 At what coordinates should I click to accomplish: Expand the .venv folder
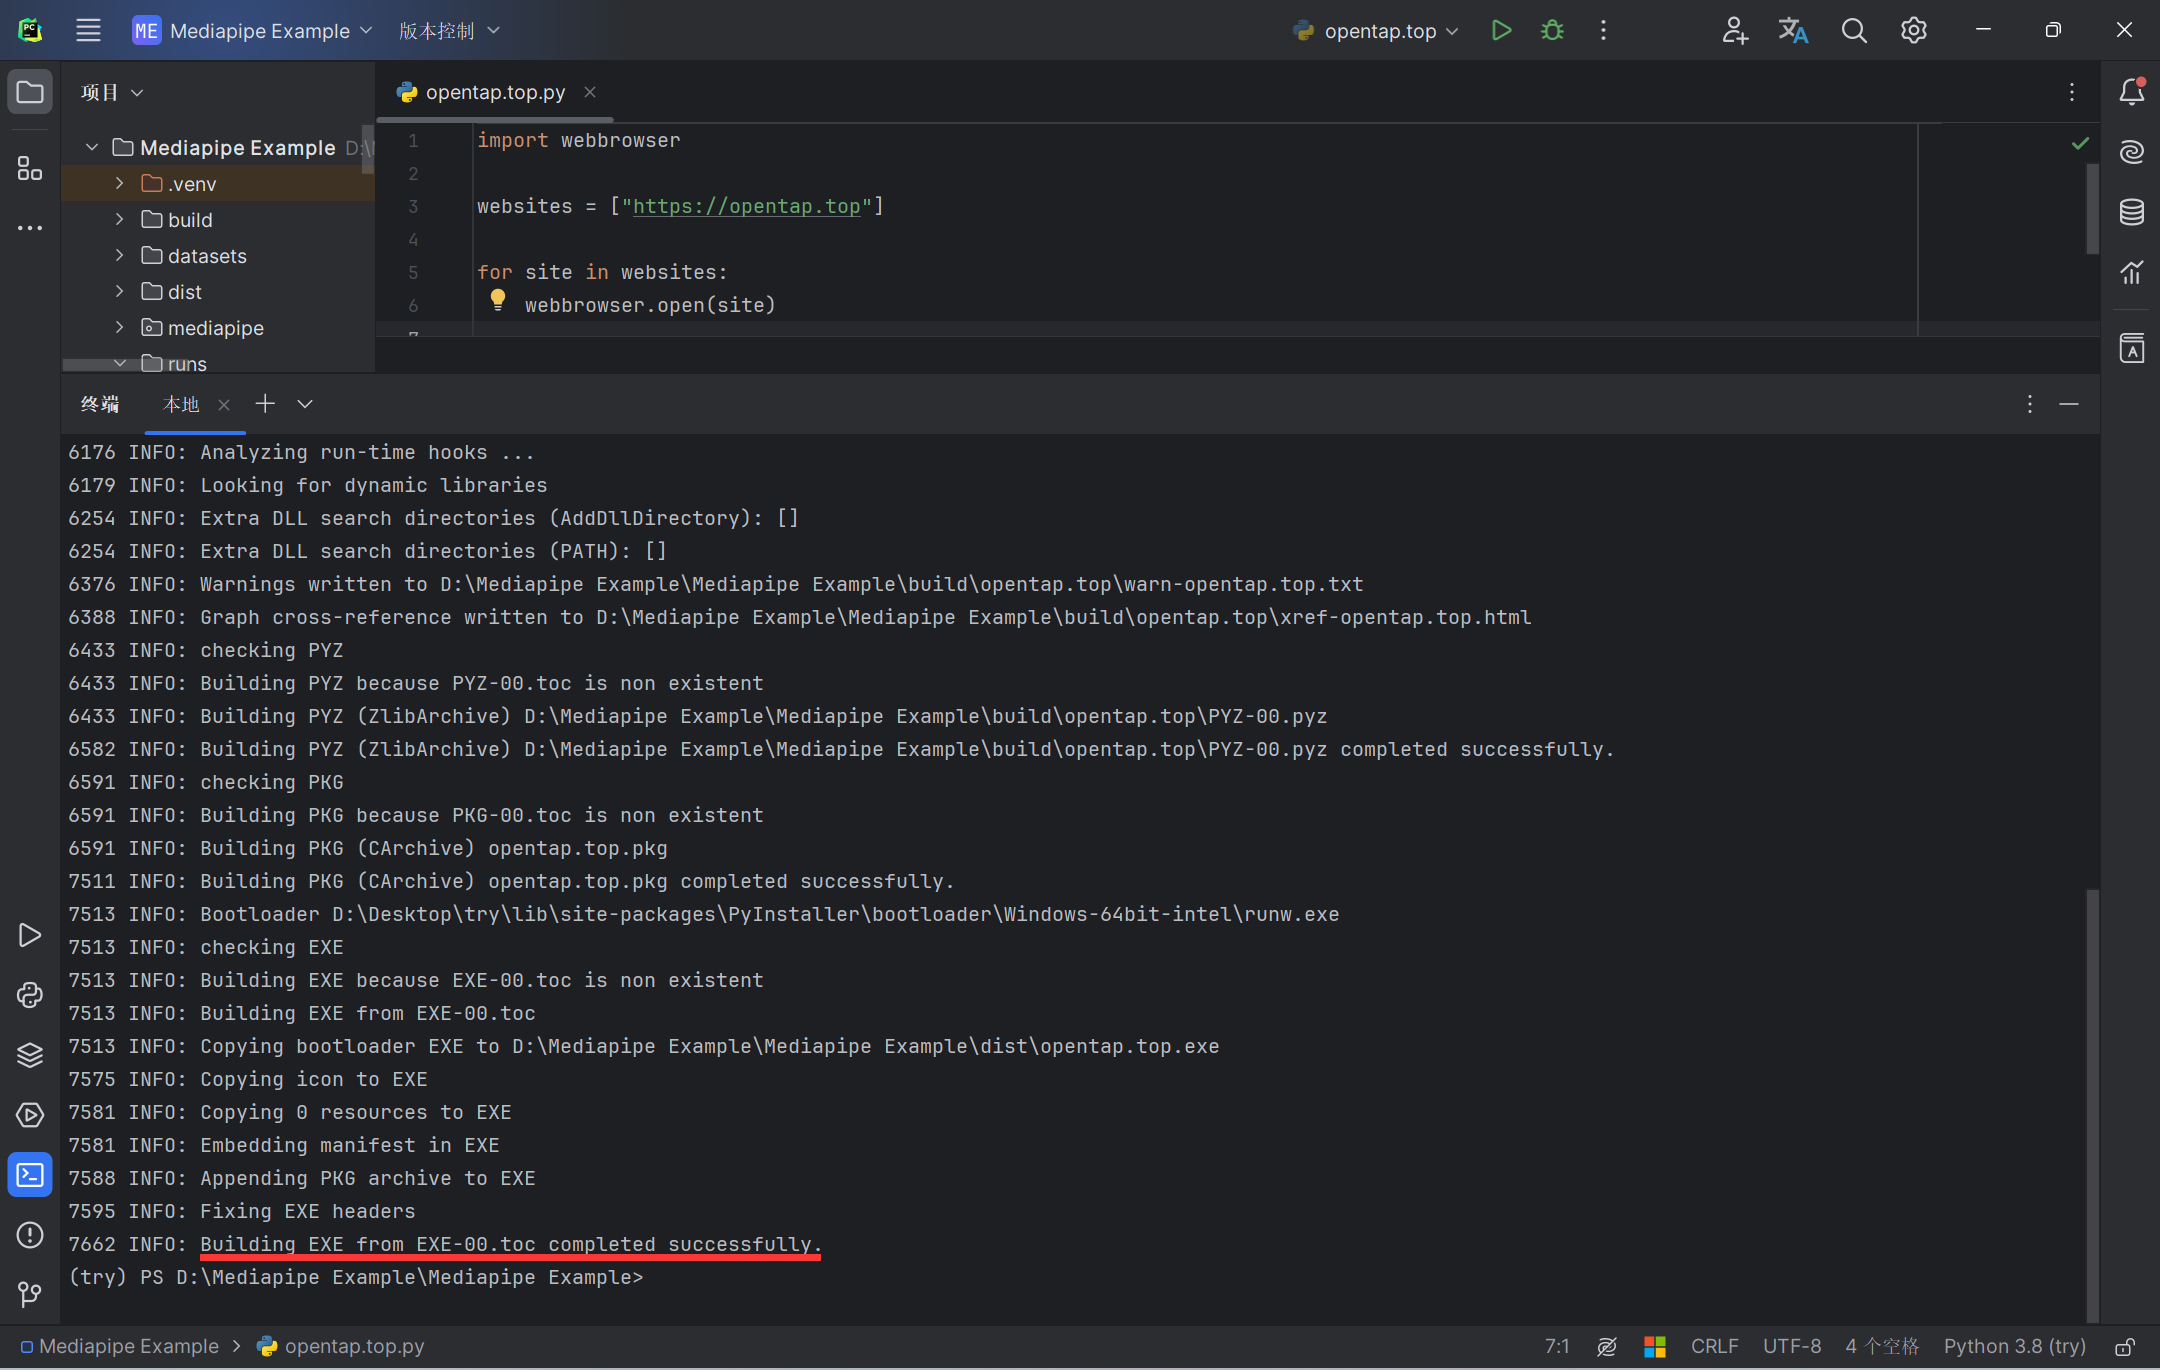click(120, 183)
